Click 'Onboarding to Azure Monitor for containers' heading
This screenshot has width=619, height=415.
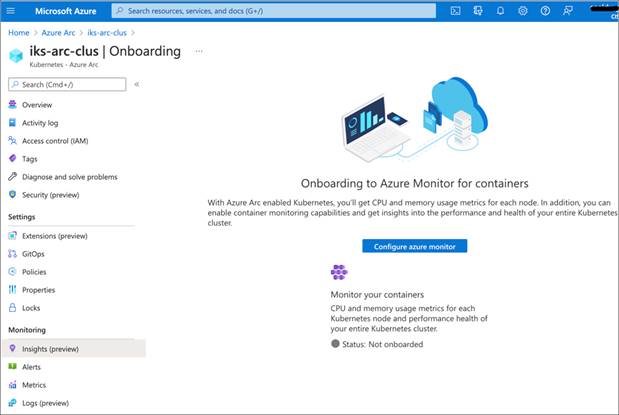pos(415,183)
